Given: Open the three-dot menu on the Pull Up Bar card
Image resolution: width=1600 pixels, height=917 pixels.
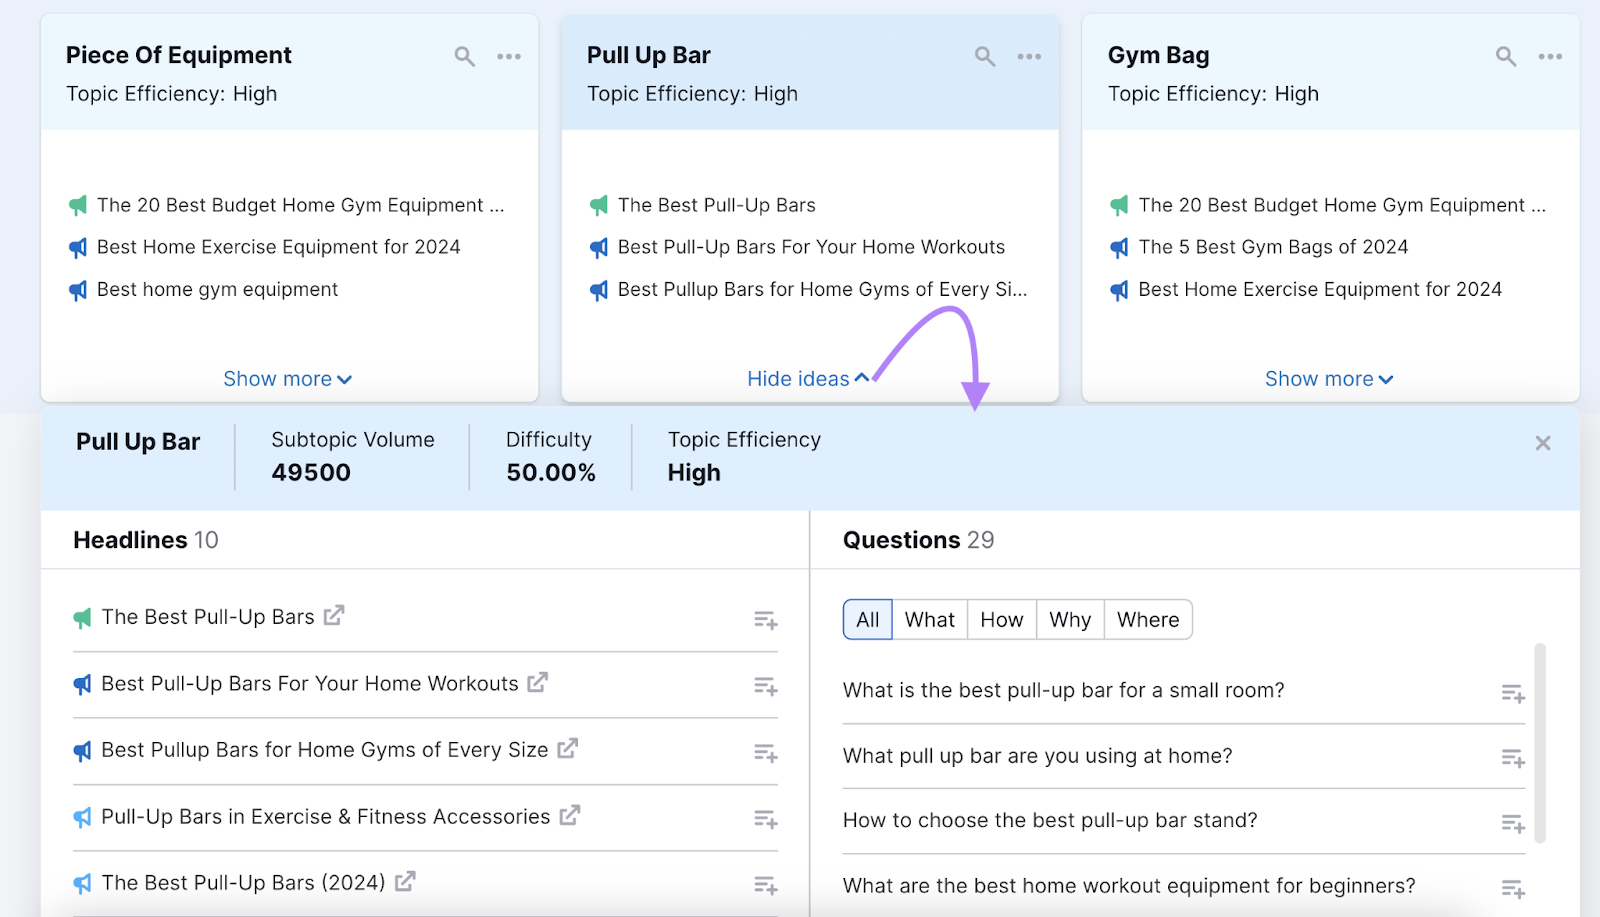Looking at the screenshot, I should tap(1029, 56).
